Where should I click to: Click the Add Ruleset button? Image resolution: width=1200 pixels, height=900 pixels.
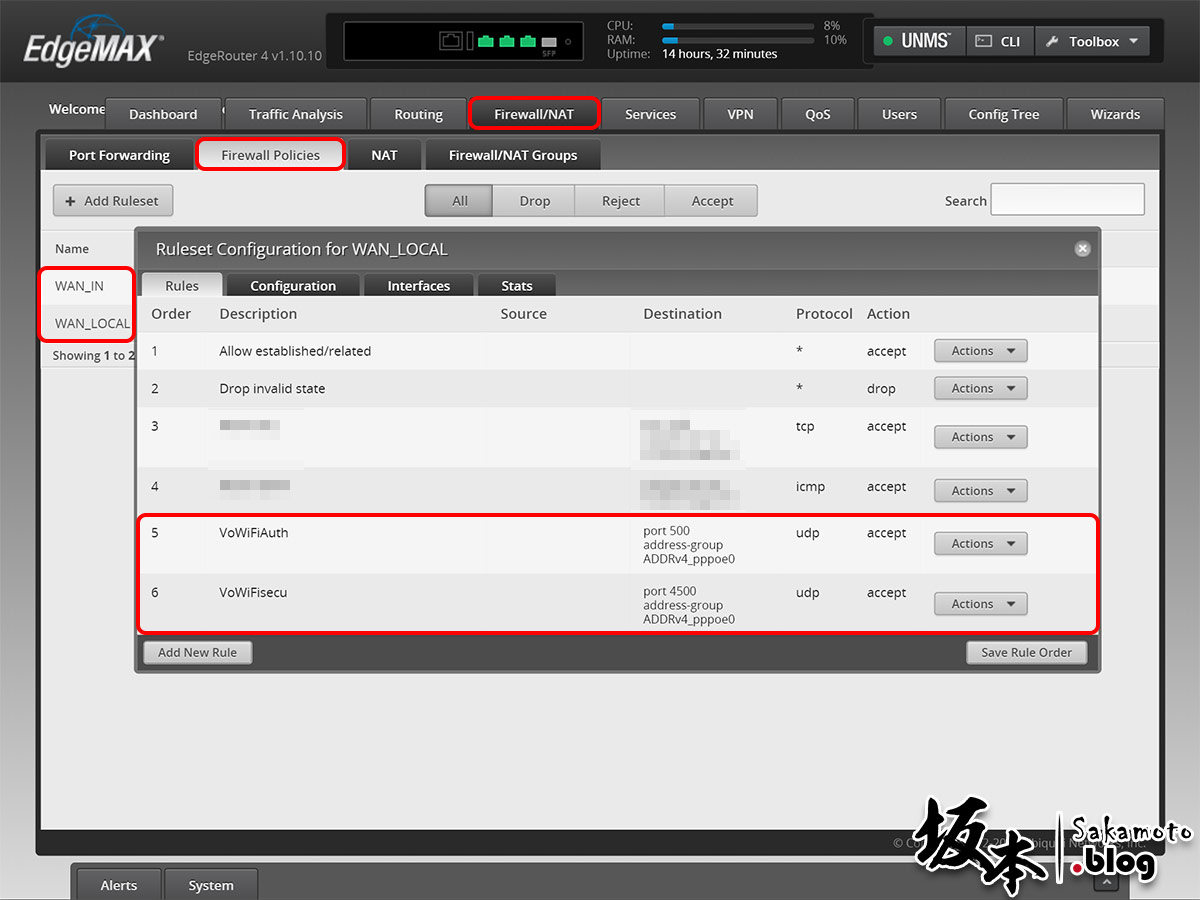[113, 201]
